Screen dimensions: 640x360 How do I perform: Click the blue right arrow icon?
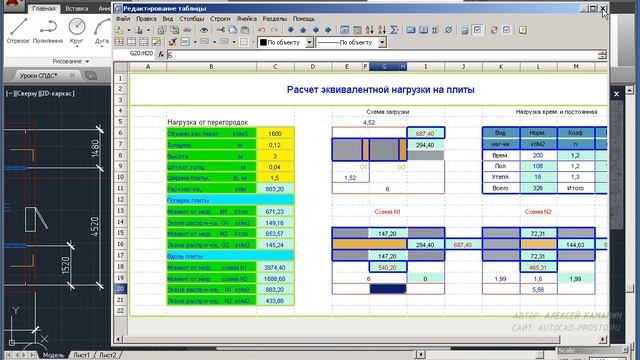point(328,30)
